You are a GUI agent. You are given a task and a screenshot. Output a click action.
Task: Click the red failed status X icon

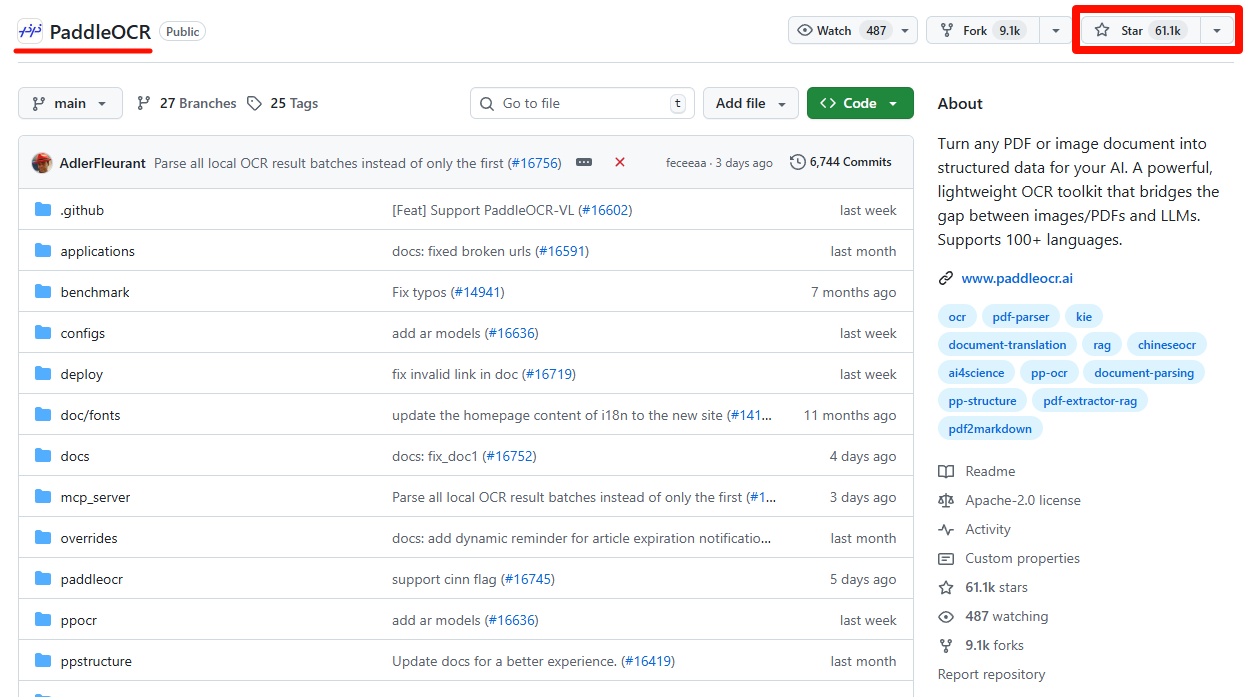[x=620, y=162]
